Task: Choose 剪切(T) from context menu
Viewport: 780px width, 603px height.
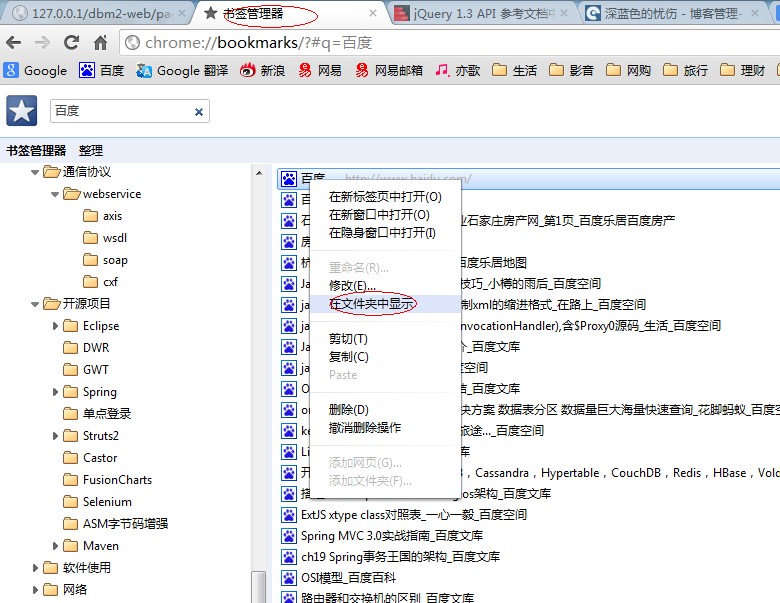Action: (x=385, y=339)
